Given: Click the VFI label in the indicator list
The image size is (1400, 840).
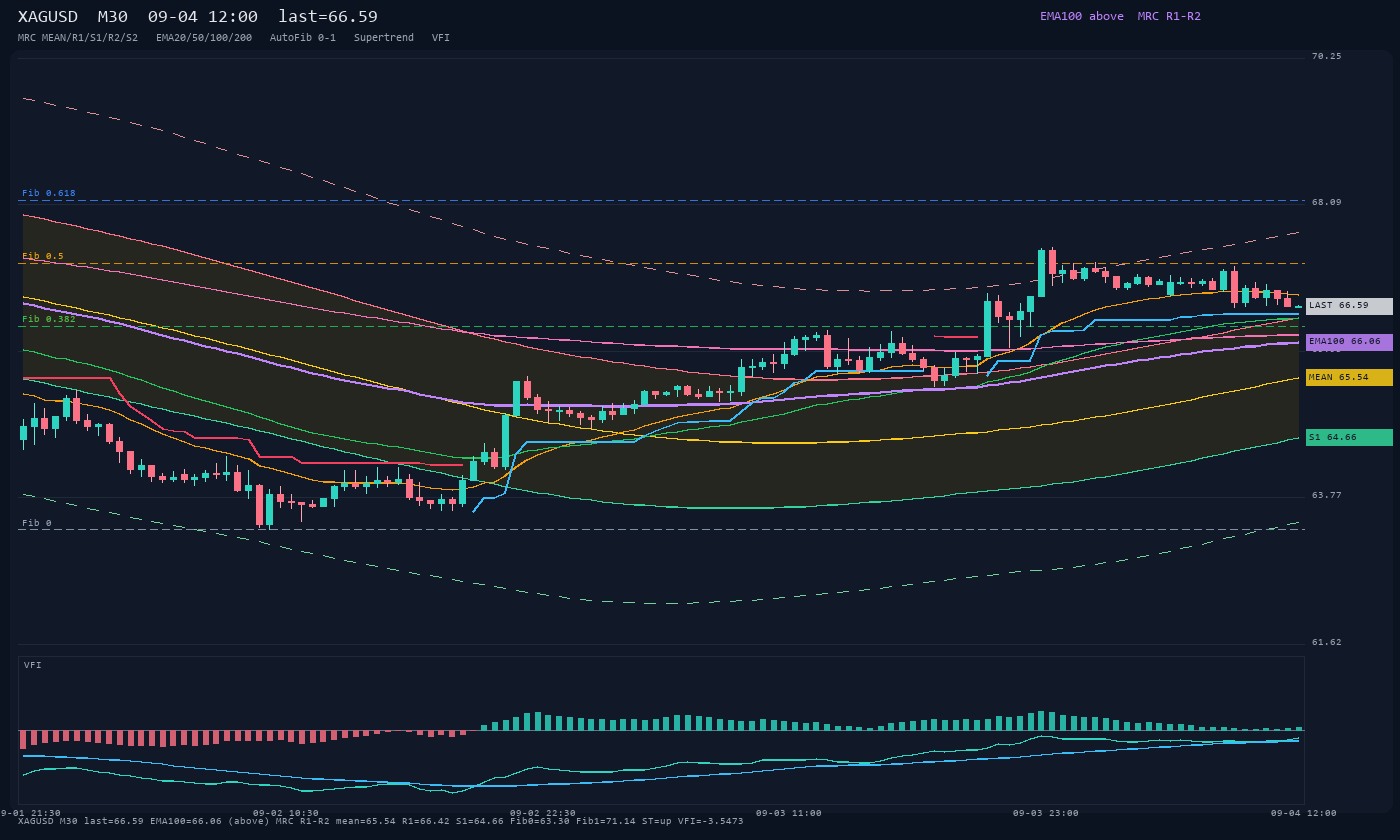Looking at the screenshot, I should [441, 38].
